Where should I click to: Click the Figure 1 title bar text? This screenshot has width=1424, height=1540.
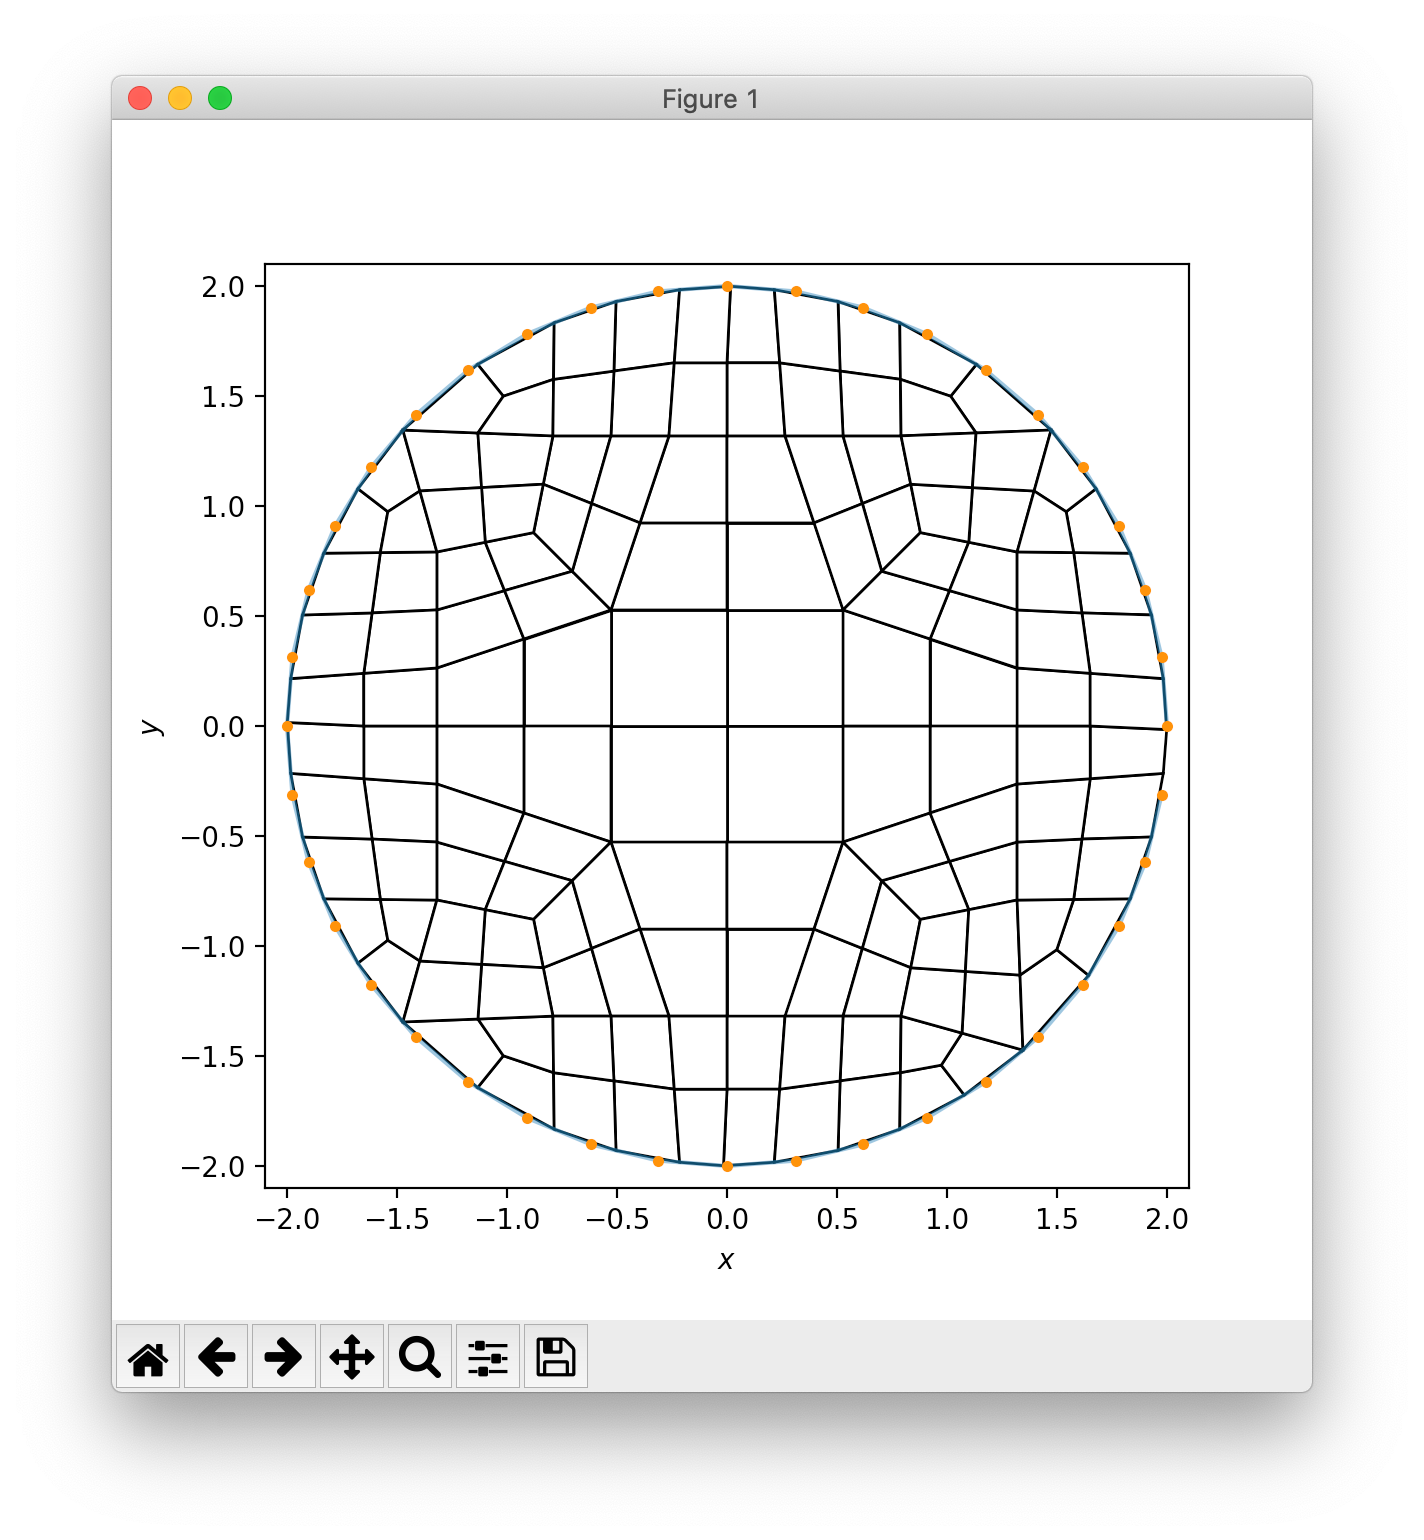(711, 99)
